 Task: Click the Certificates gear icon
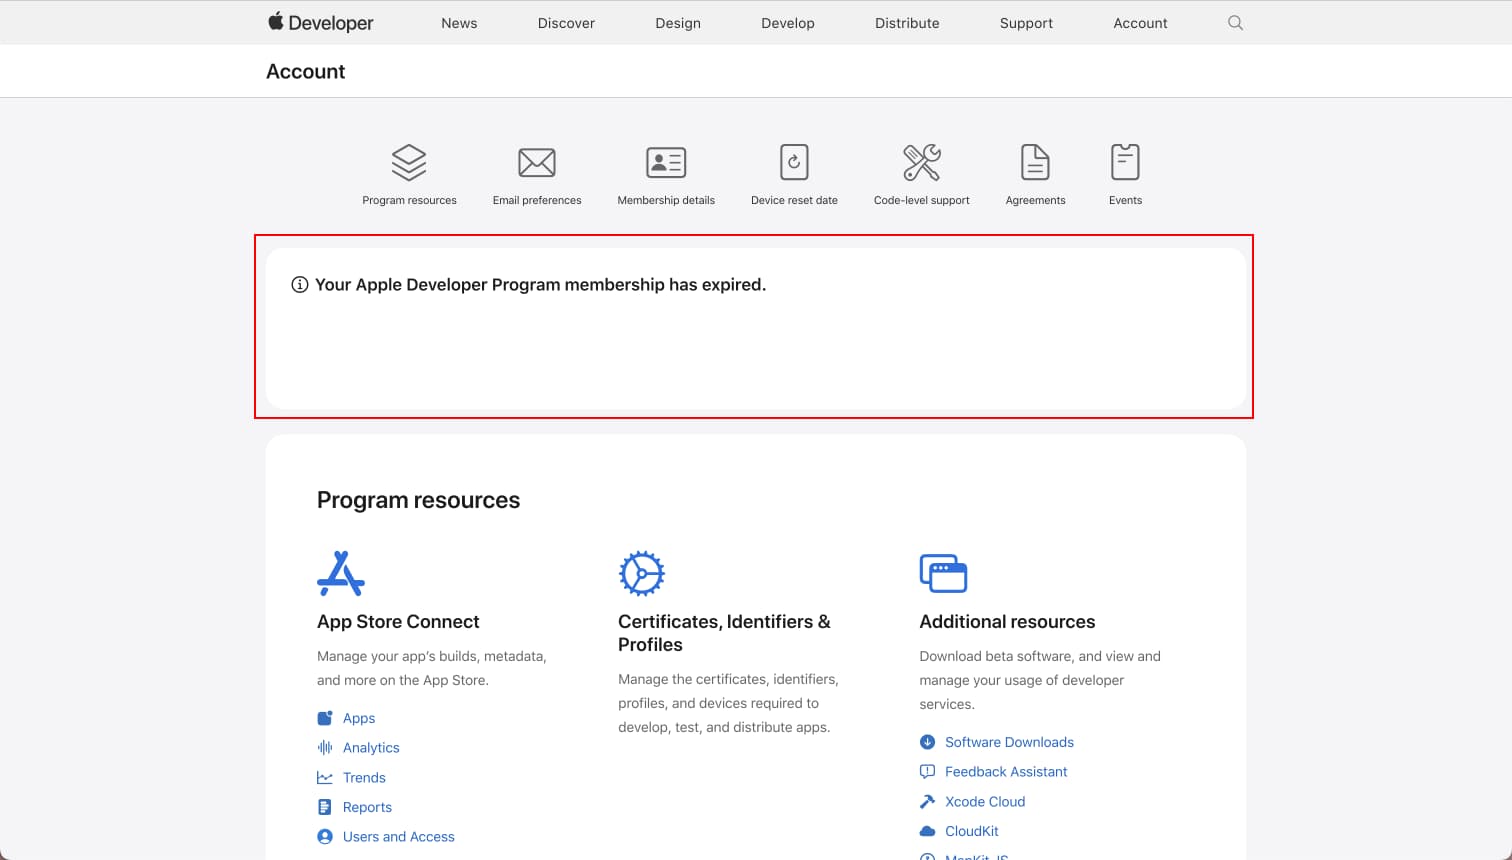(x=641, y=573)
